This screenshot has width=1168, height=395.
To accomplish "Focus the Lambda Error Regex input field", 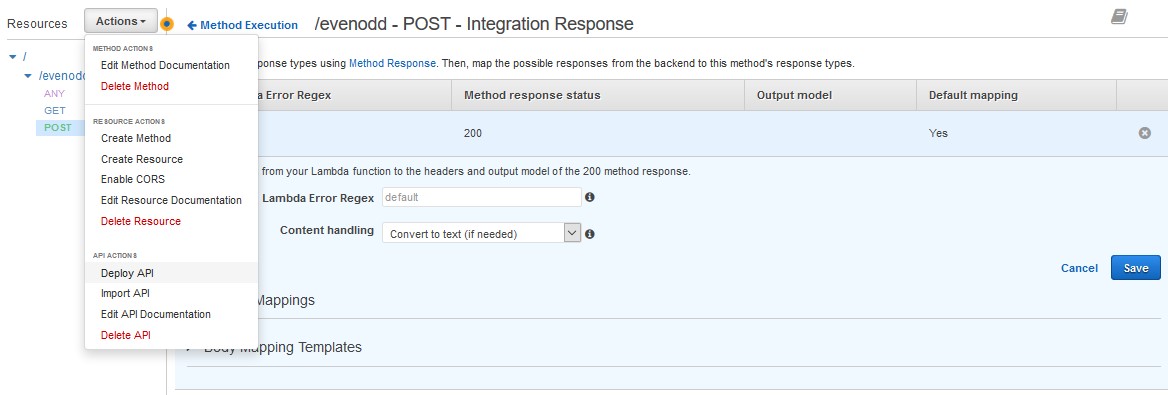I will [x=481, y=198].
